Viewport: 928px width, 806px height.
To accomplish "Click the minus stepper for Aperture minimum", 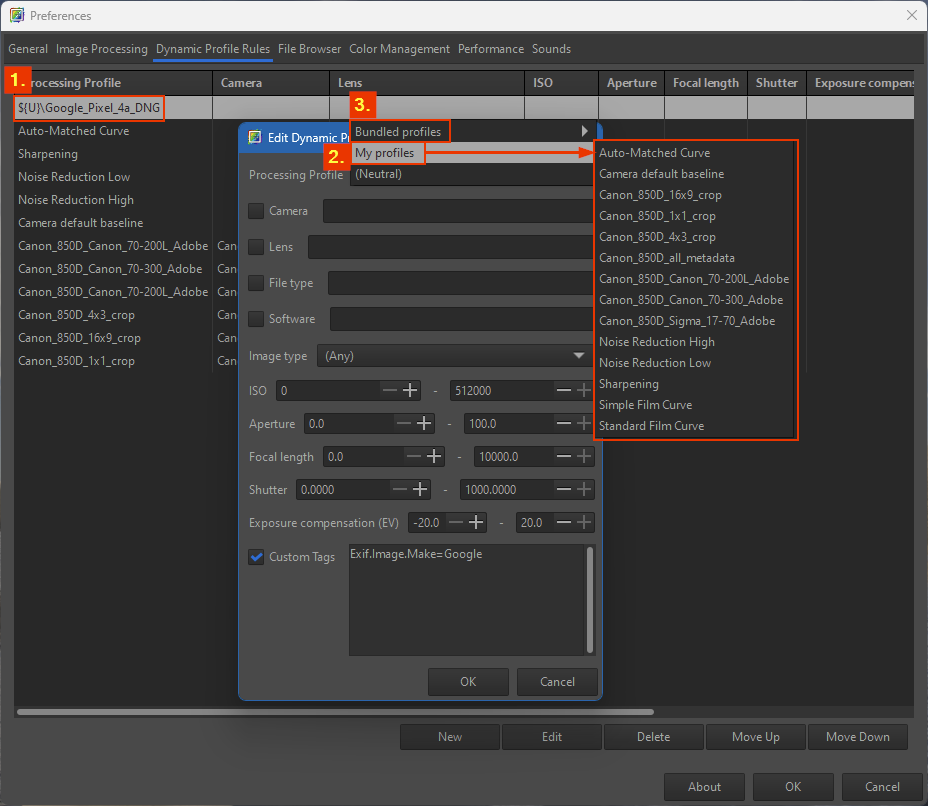I will [404, 424].
